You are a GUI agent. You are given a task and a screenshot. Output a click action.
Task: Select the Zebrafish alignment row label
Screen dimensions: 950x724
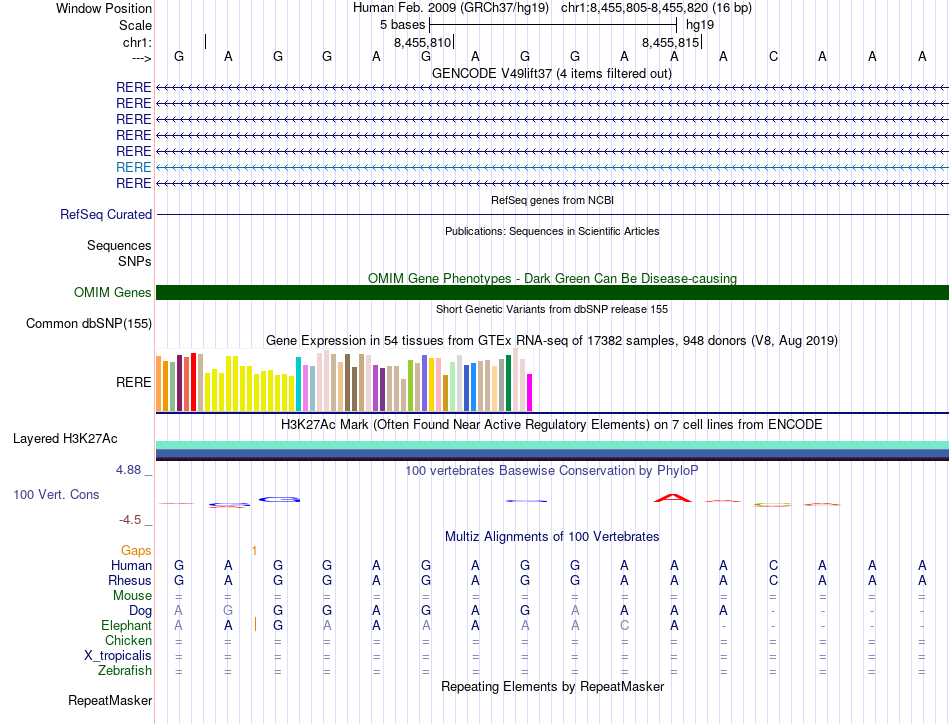pyautogui.click(x=125, y=671)
